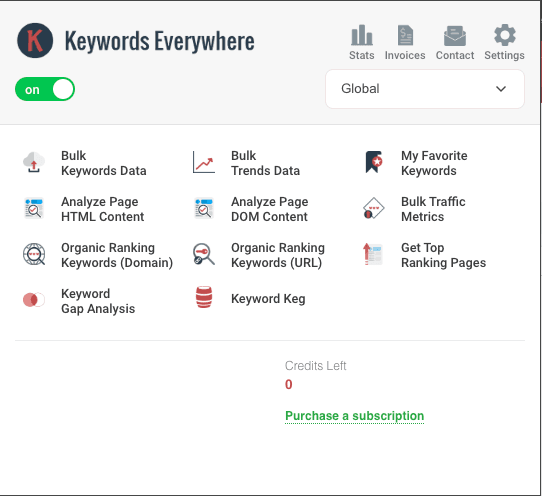Open the Keyword Keg link
The width and height of the screenshot is (542, 496).
[268, 299]
